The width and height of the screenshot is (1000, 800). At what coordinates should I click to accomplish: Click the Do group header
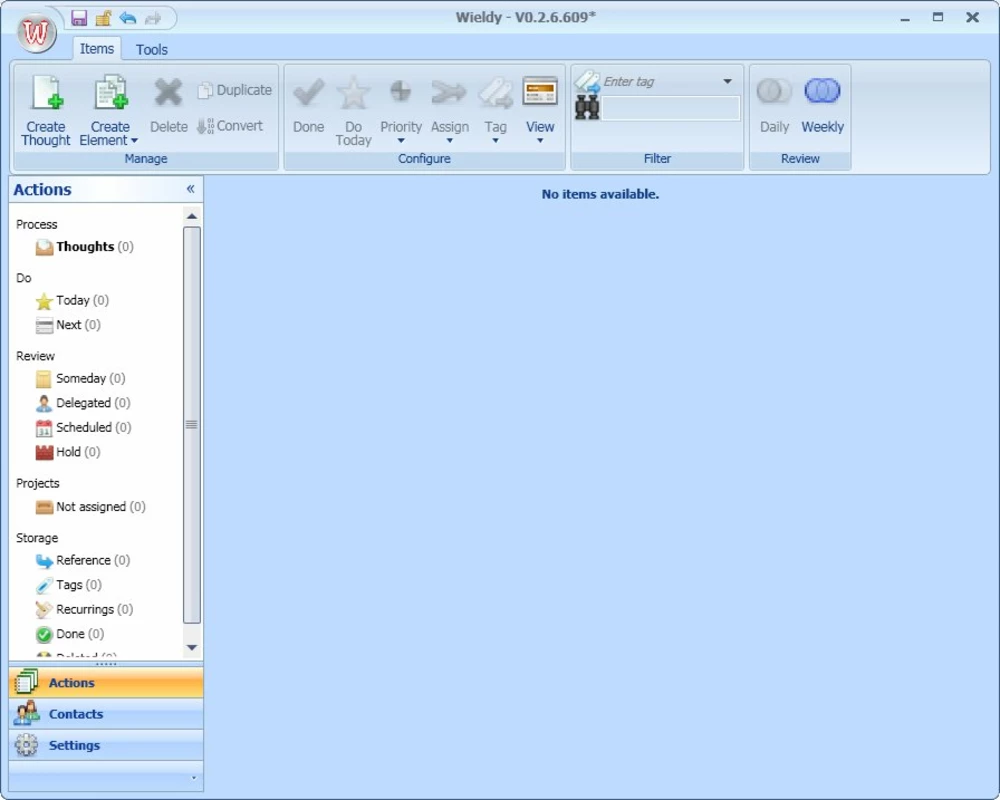coord(24,278)
